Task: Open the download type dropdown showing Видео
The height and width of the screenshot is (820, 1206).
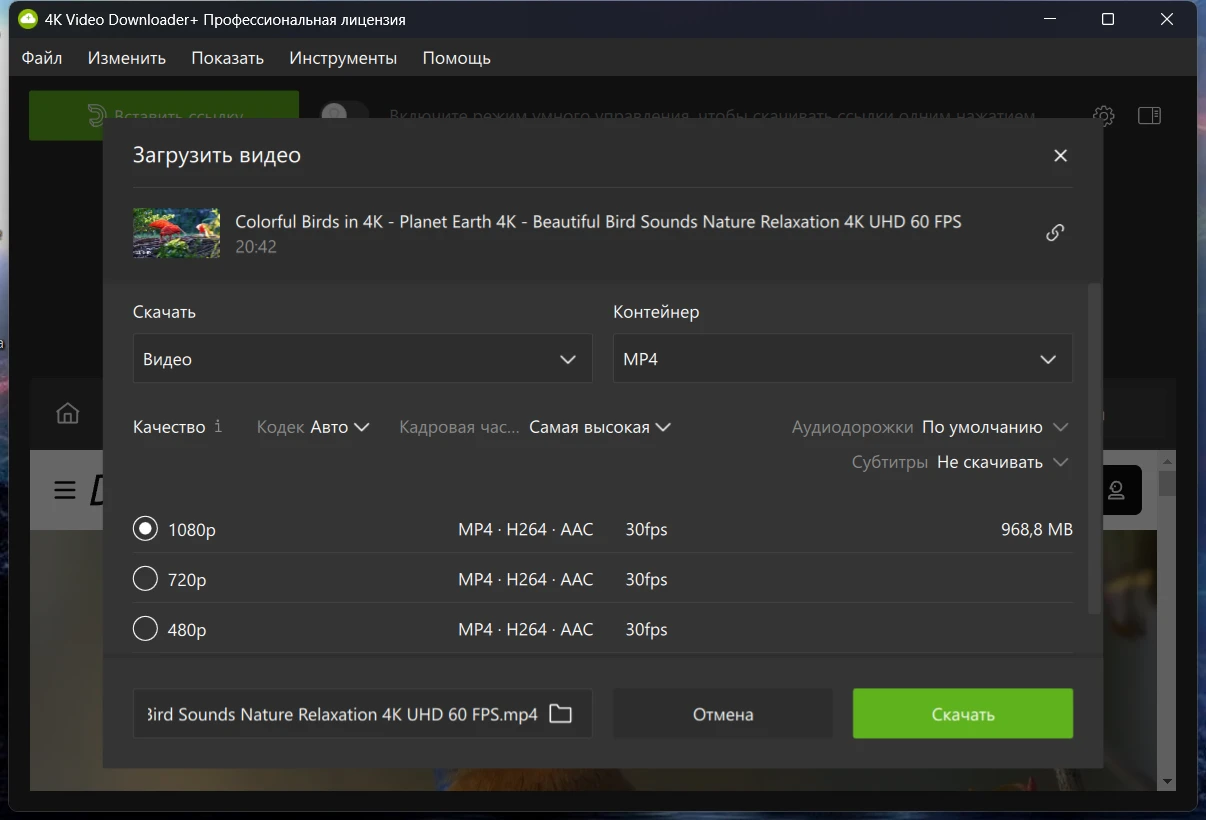Action: coord(362,359)
